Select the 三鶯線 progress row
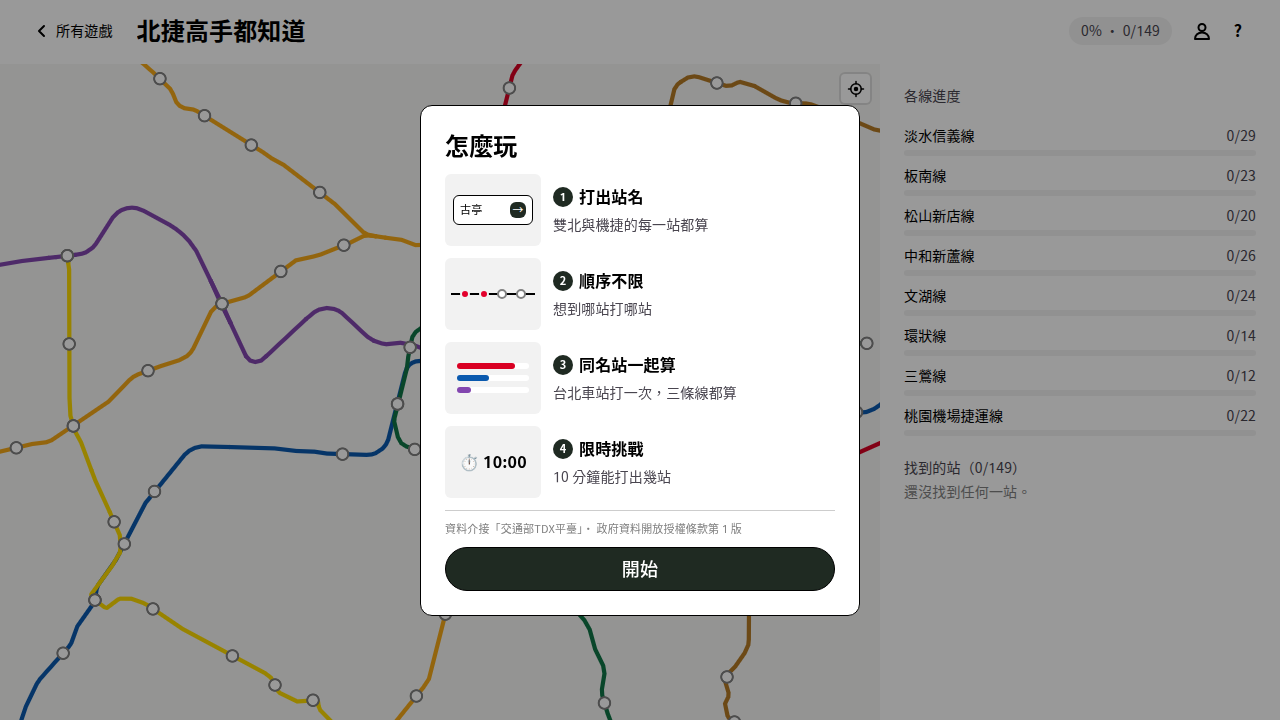This screenshot has height=720, width=1280. (x=1080, y=380)
